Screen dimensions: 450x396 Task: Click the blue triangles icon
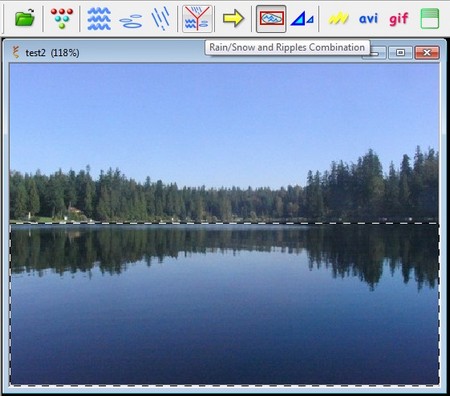click(302, 18)
